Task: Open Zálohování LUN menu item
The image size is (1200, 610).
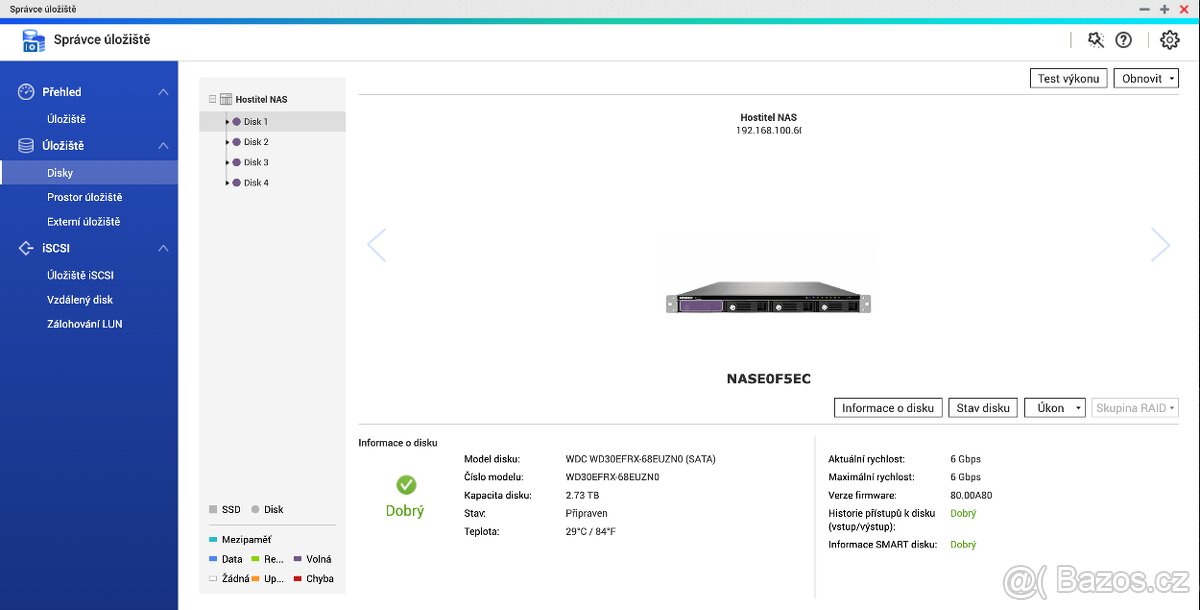Action: (84, 324)
